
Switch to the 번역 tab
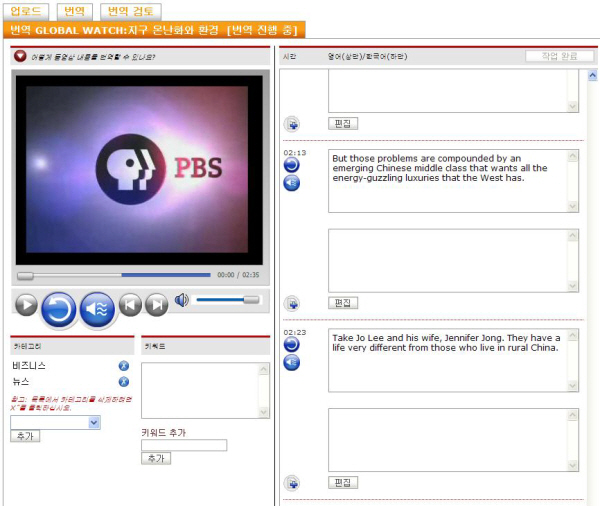(x=74, y=11)
